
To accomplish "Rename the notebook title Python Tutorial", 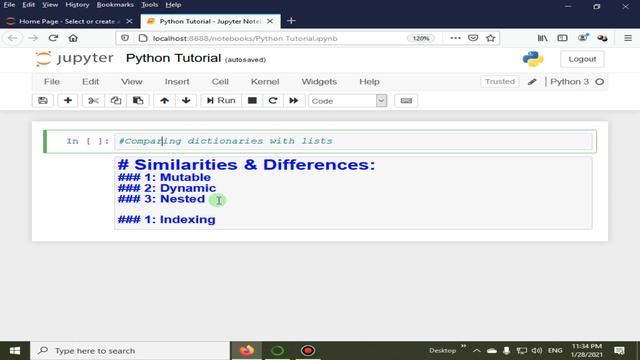I will click(173, 58).
